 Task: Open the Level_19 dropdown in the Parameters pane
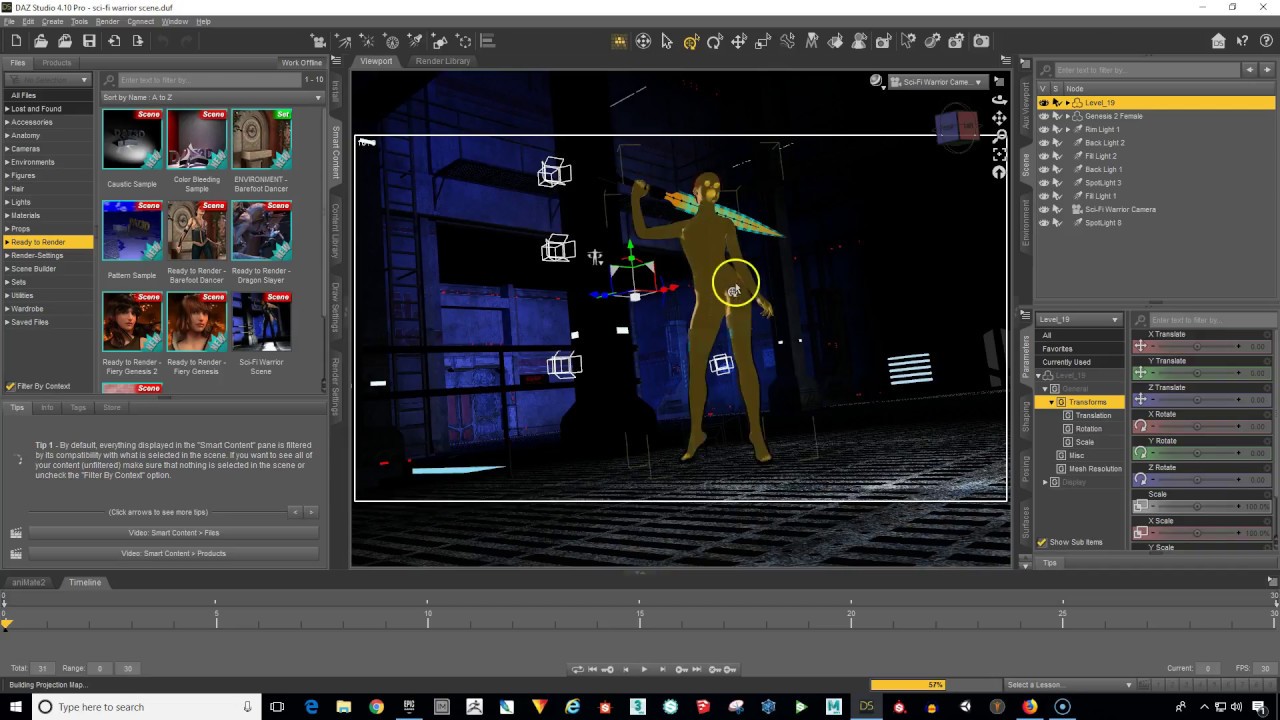pyautogui.click(x=1078, y=319)
